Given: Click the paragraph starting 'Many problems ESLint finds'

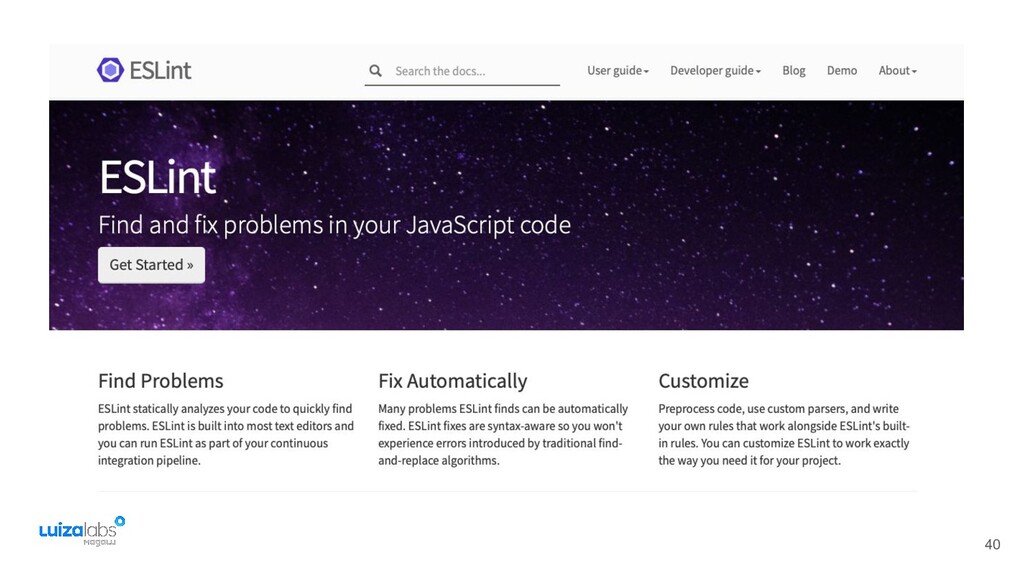Looking at the screenshot, I should pos(503,434).
